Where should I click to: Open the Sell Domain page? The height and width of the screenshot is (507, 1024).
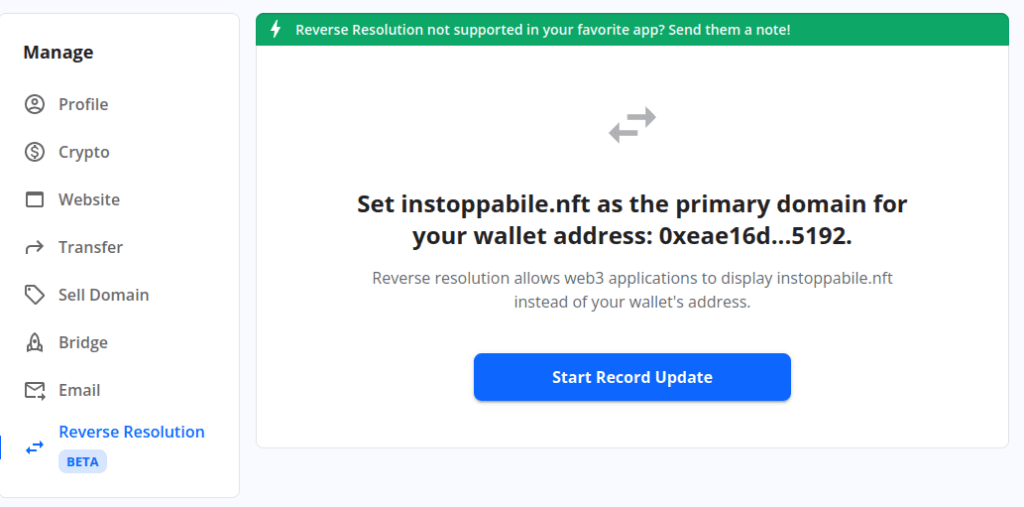tap(103, 295)
